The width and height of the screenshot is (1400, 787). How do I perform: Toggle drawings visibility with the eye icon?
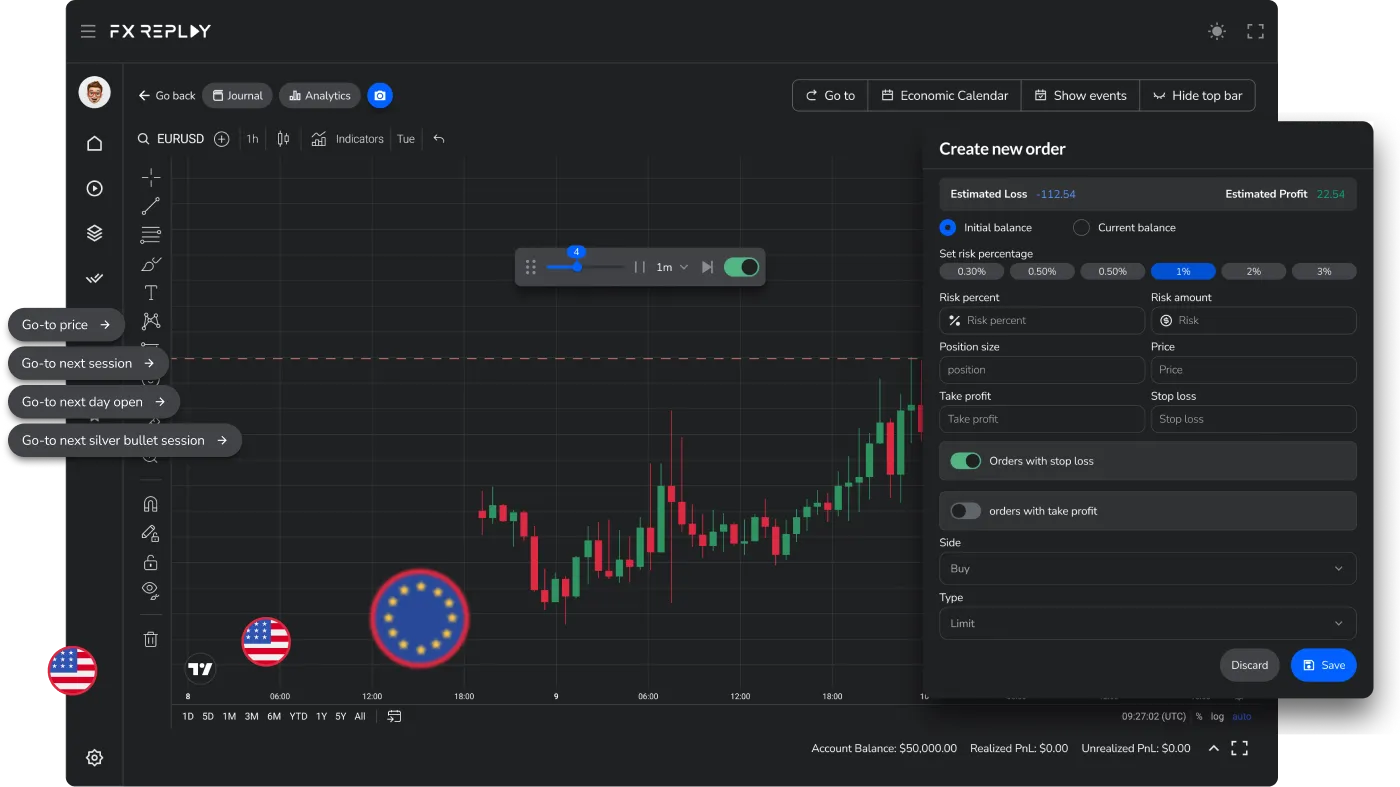[x=151, y=590]
